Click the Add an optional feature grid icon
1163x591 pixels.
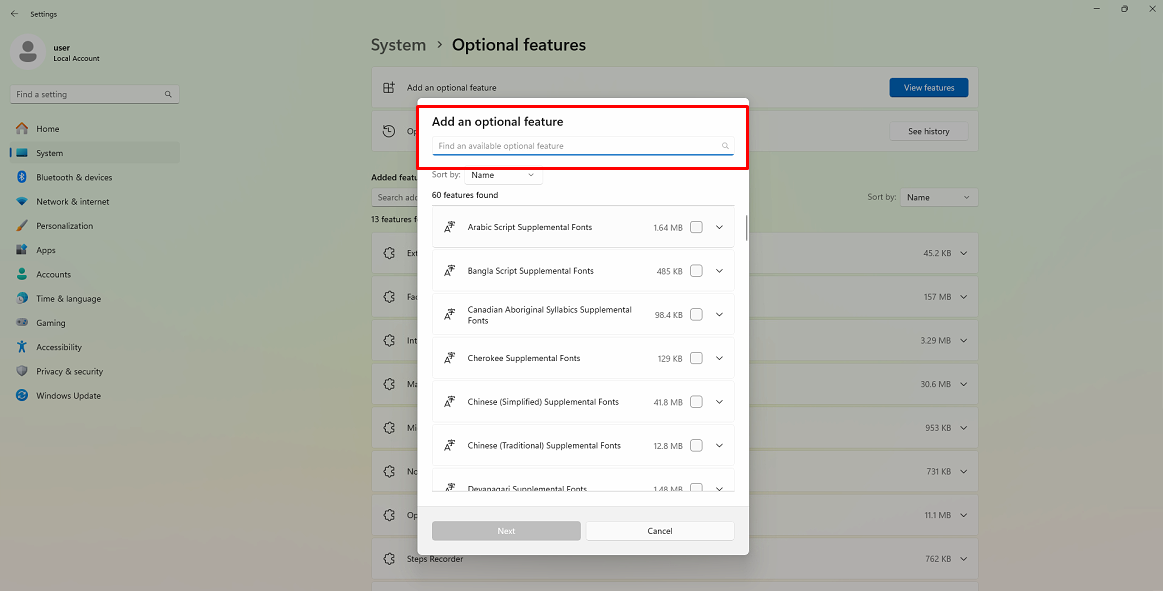[x=389, y=88]
